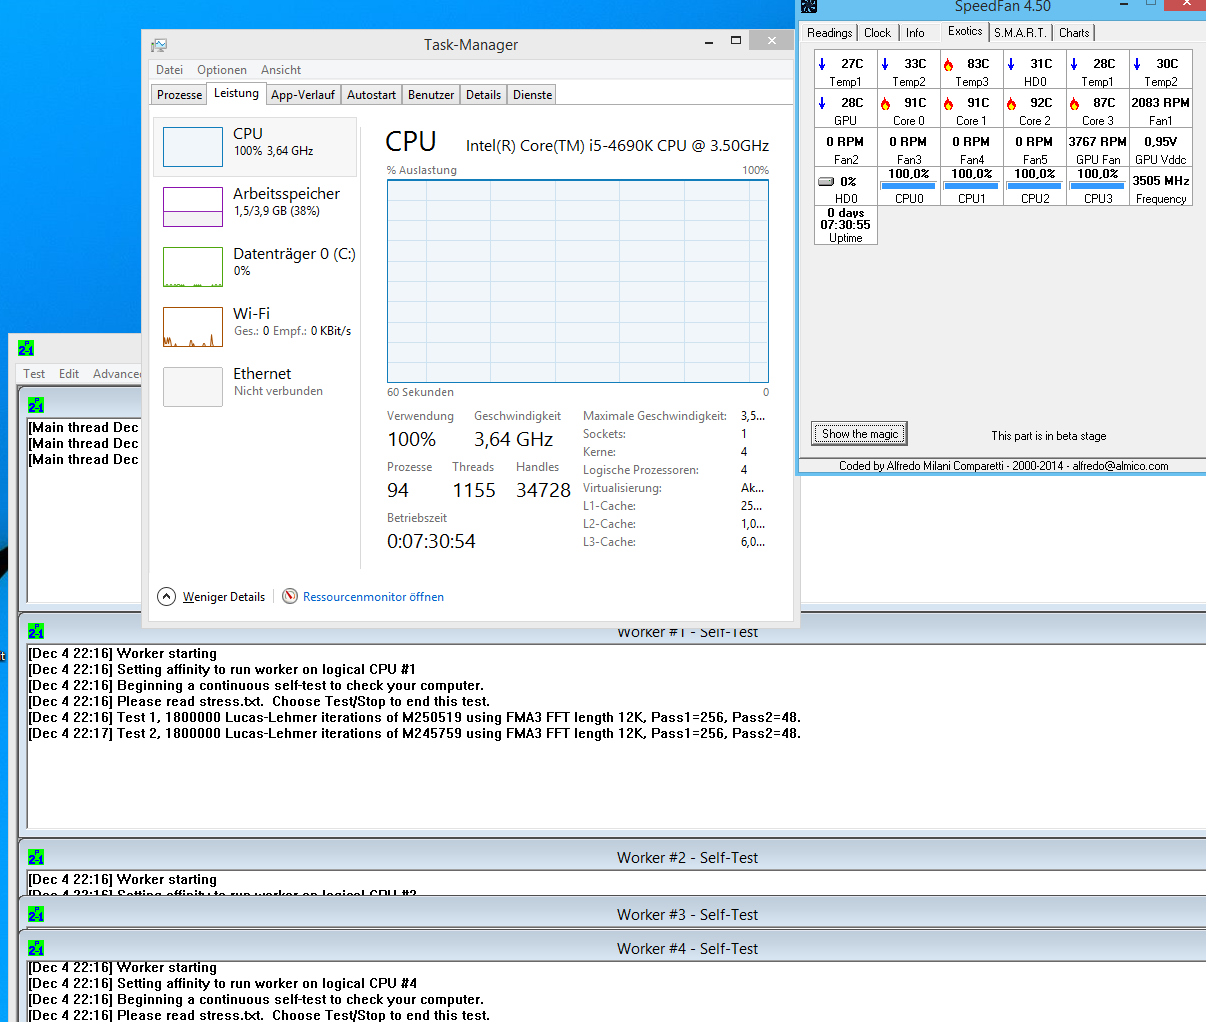Click Prime95 main window title icon
The height and width of the screenshot is (1022, 1206).
click(26, 348)
